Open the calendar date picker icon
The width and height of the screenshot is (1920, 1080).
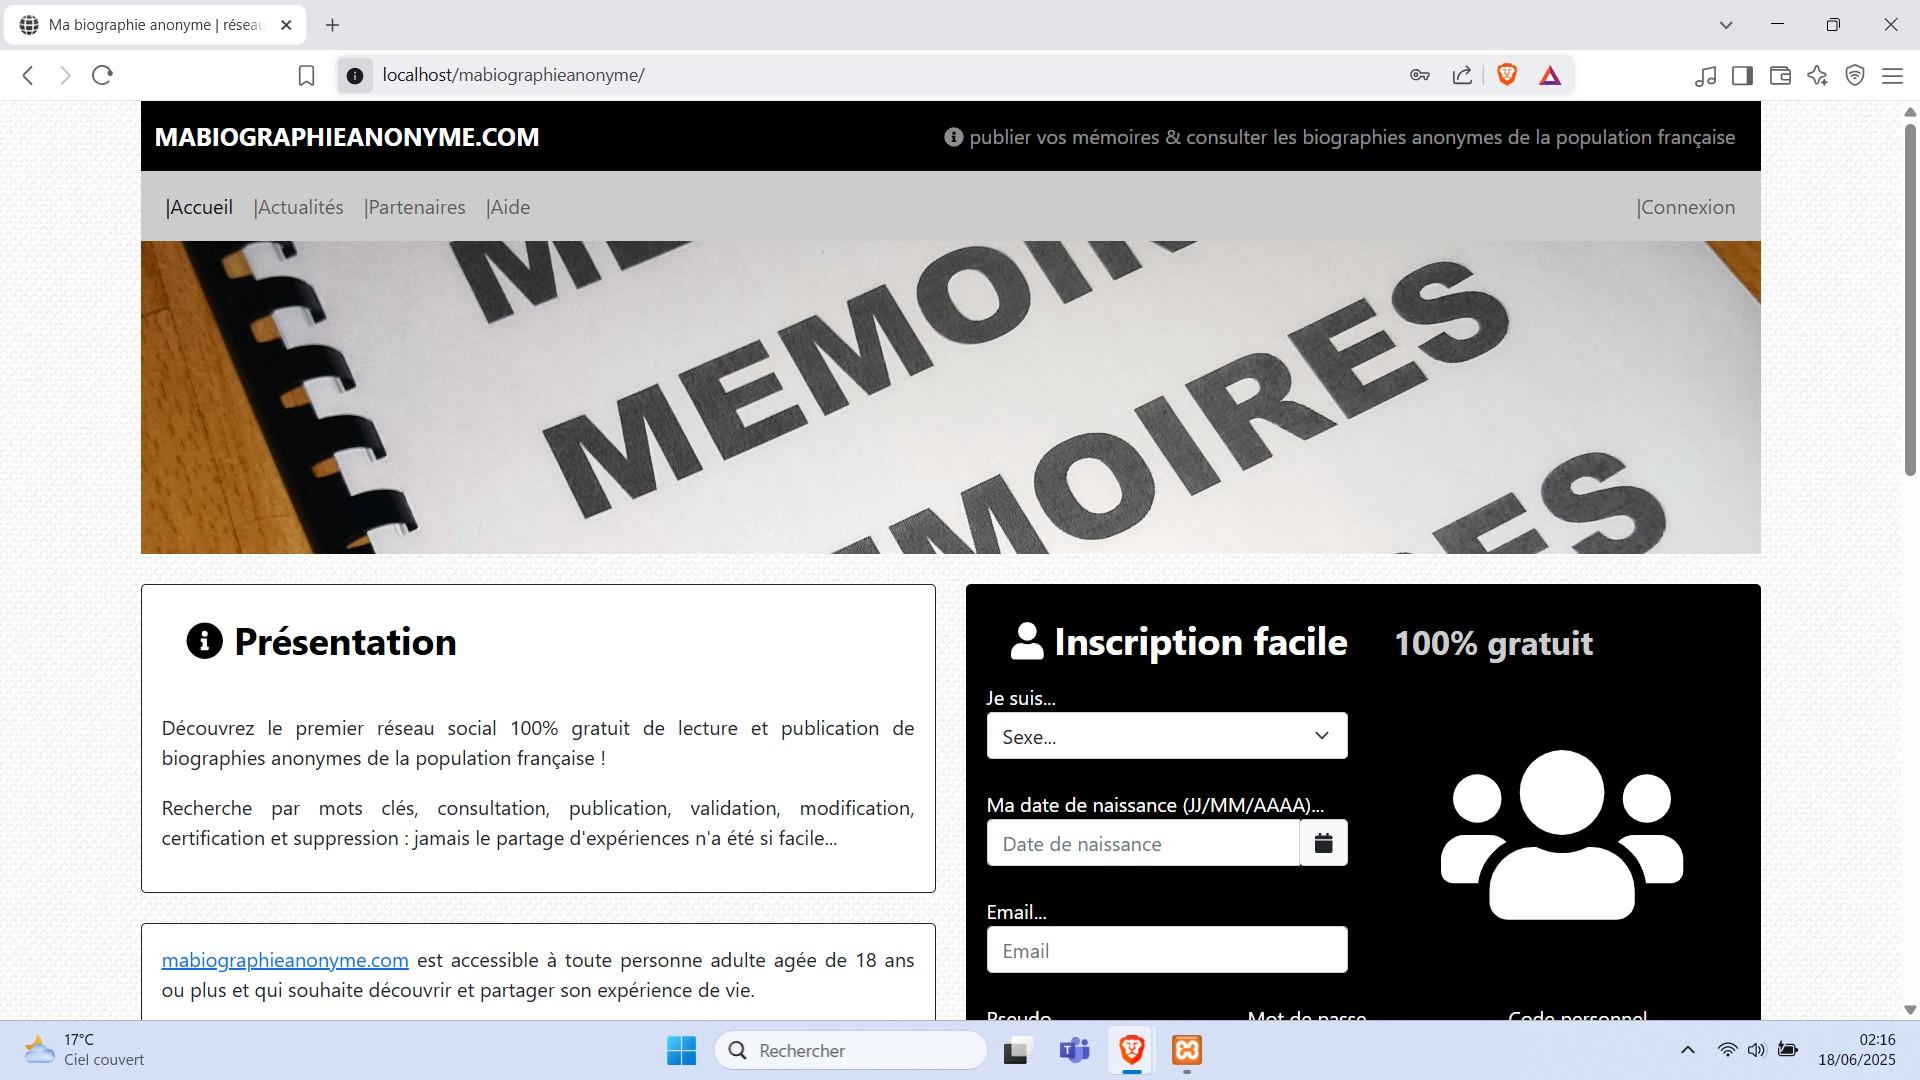[x=1323, y=843]
